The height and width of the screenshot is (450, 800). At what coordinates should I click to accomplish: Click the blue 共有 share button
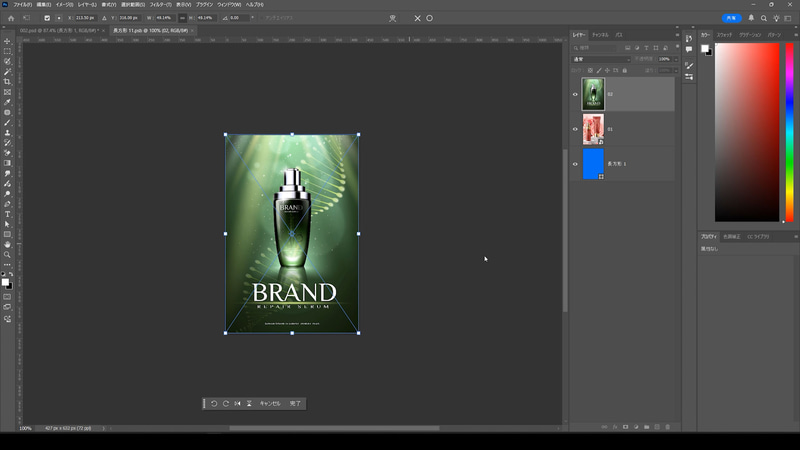click(x=730, y=18)
